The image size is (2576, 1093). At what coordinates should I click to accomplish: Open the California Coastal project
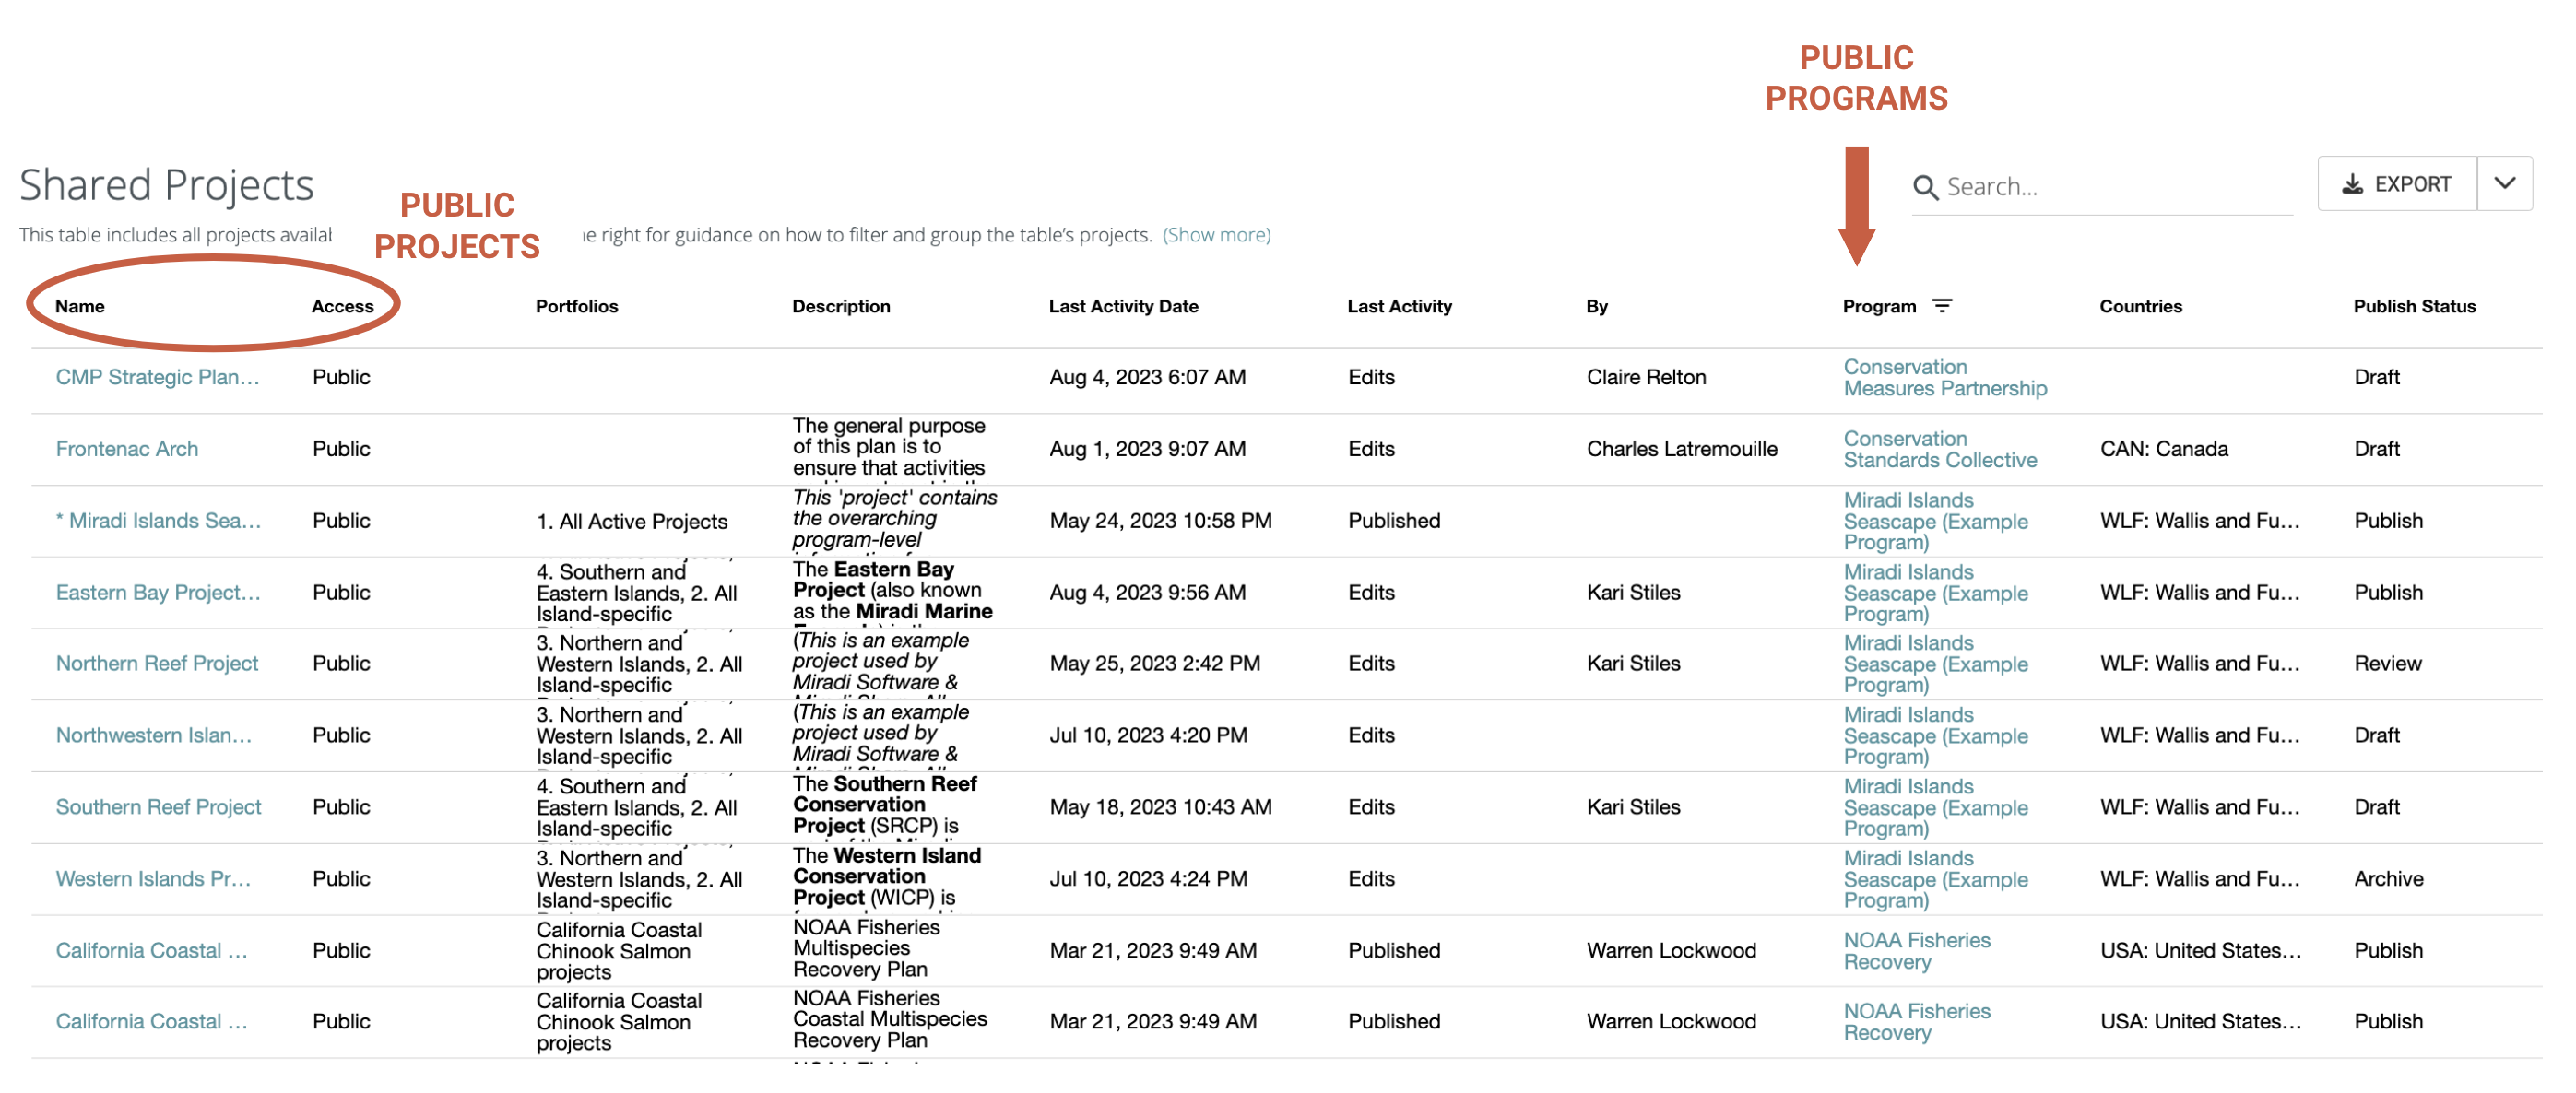point(151,950)
